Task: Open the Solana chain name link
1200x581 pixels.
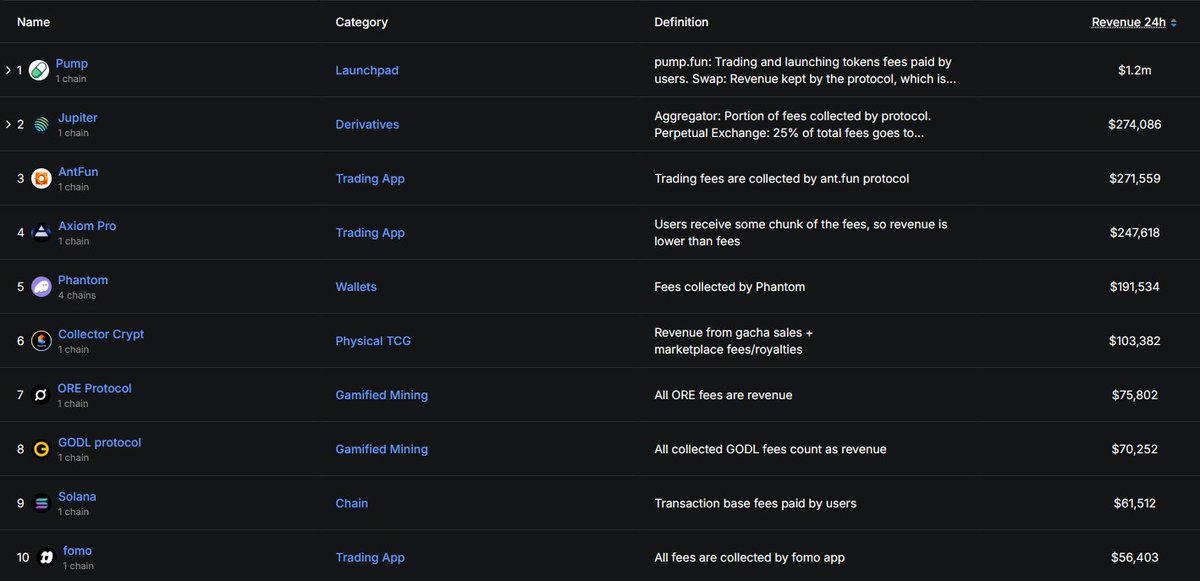Action: (77, 496)
